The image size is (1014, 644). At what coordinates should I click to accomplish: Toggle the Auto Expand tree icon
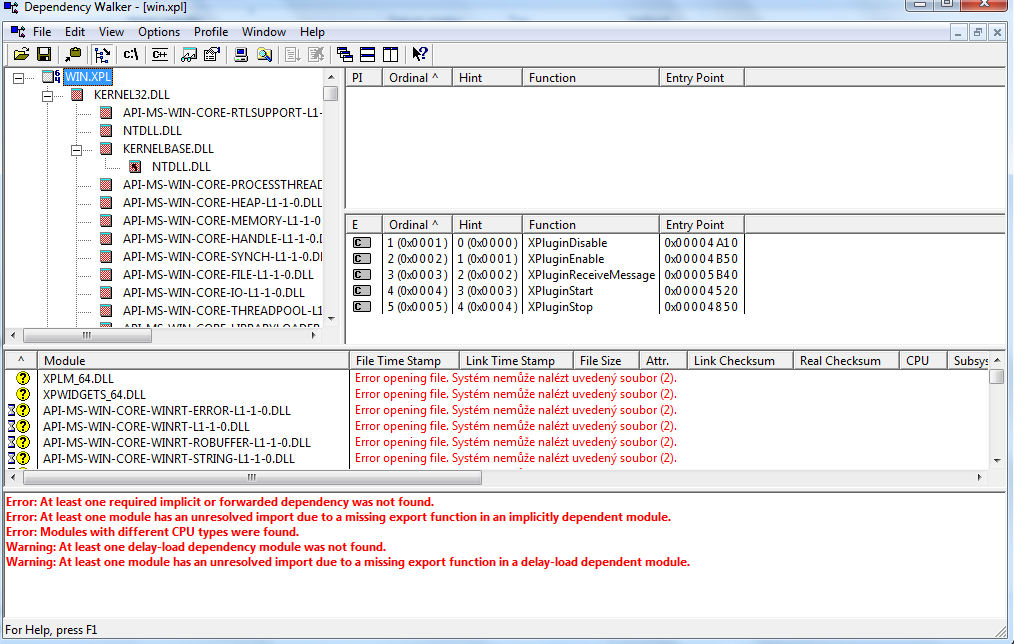102,54
